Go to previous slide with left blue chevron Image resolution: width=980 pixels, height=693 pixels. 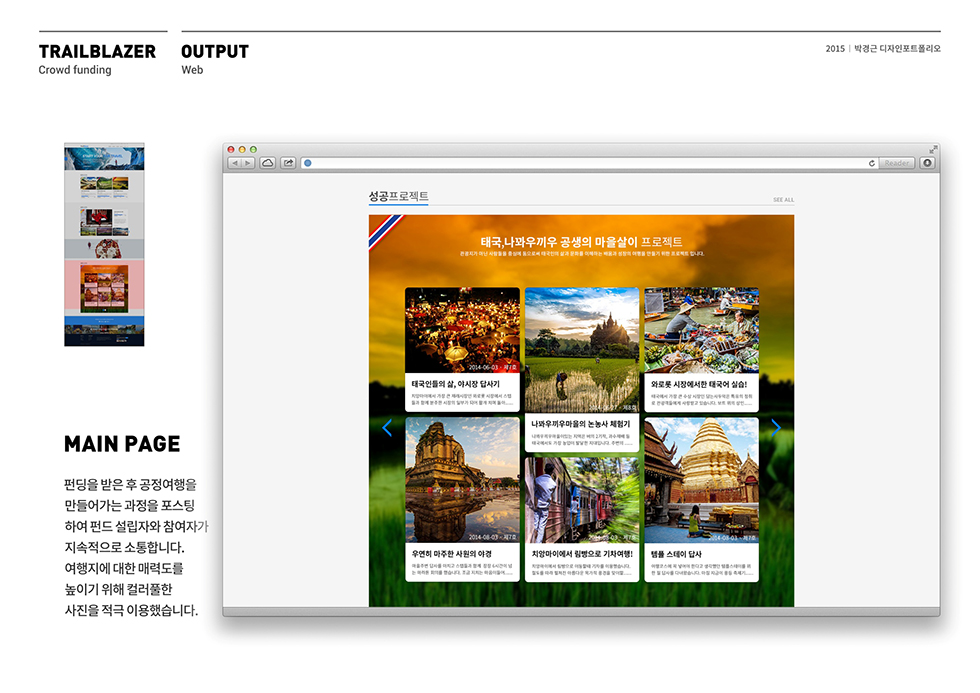(x=387, y=428)
